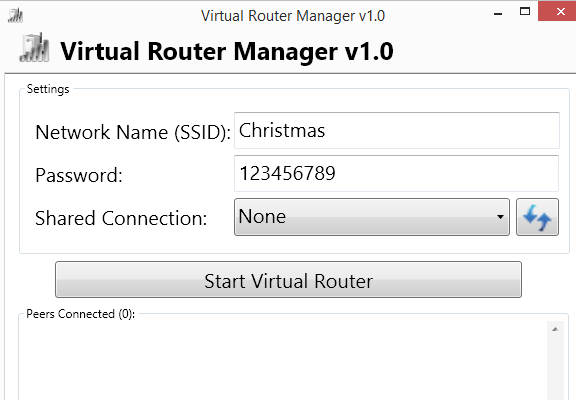Close the Virtual Router Manager window

click(x=559, y=11)
